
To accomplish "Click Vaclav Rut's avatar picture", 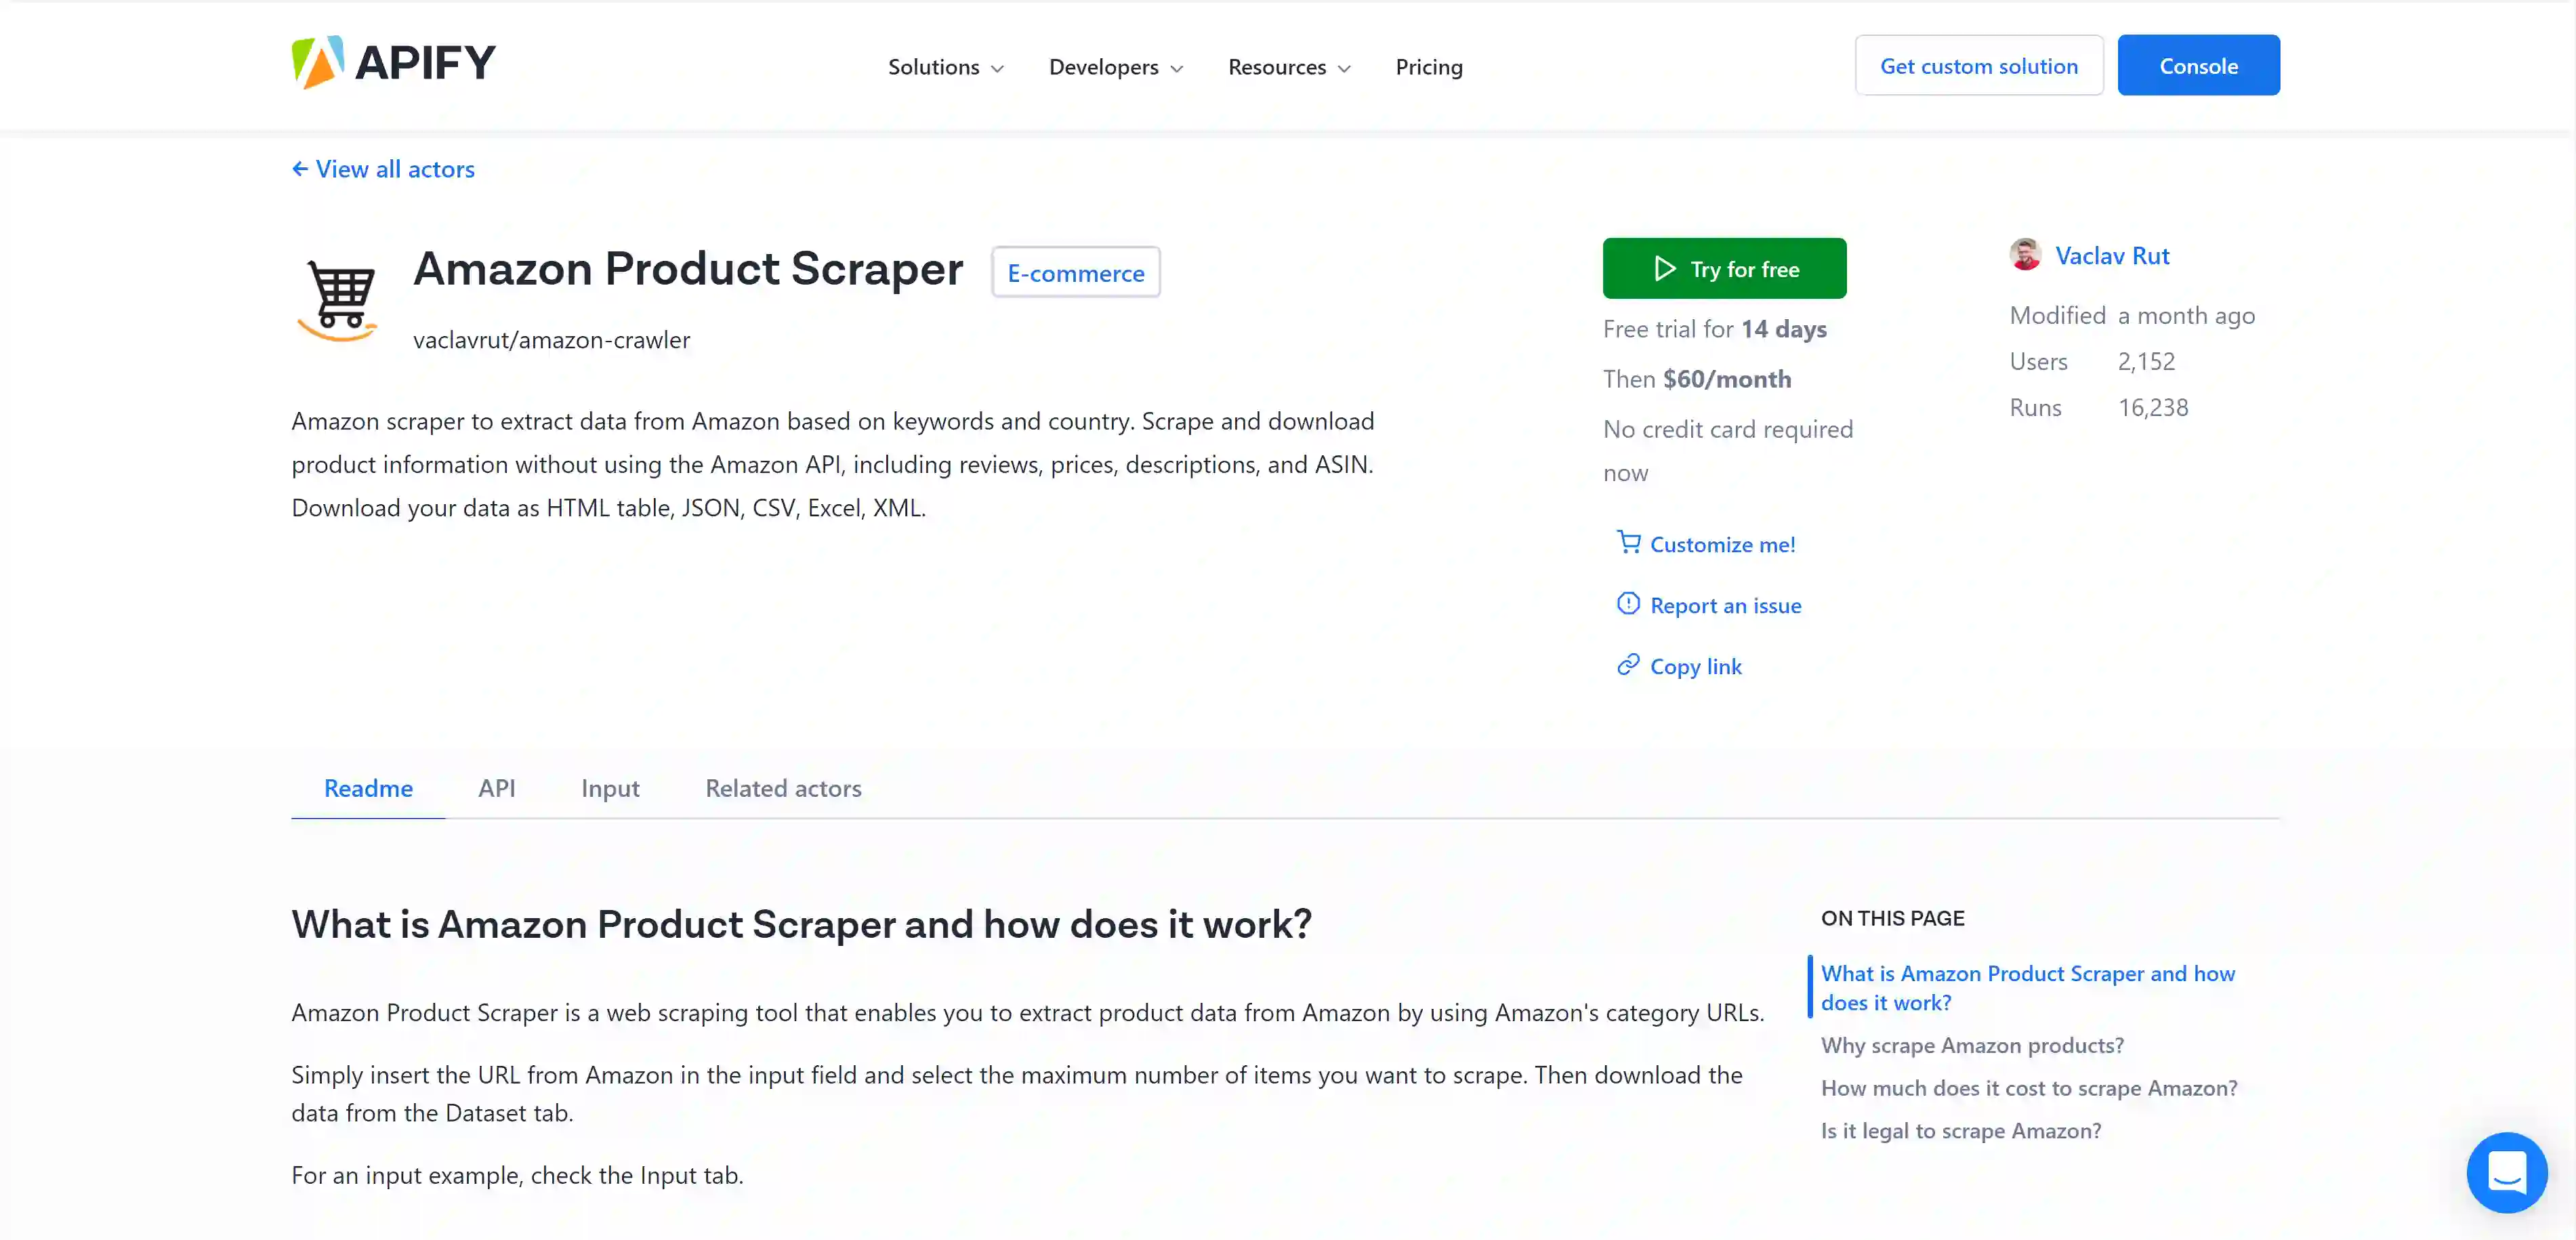I will (2025, 255).
